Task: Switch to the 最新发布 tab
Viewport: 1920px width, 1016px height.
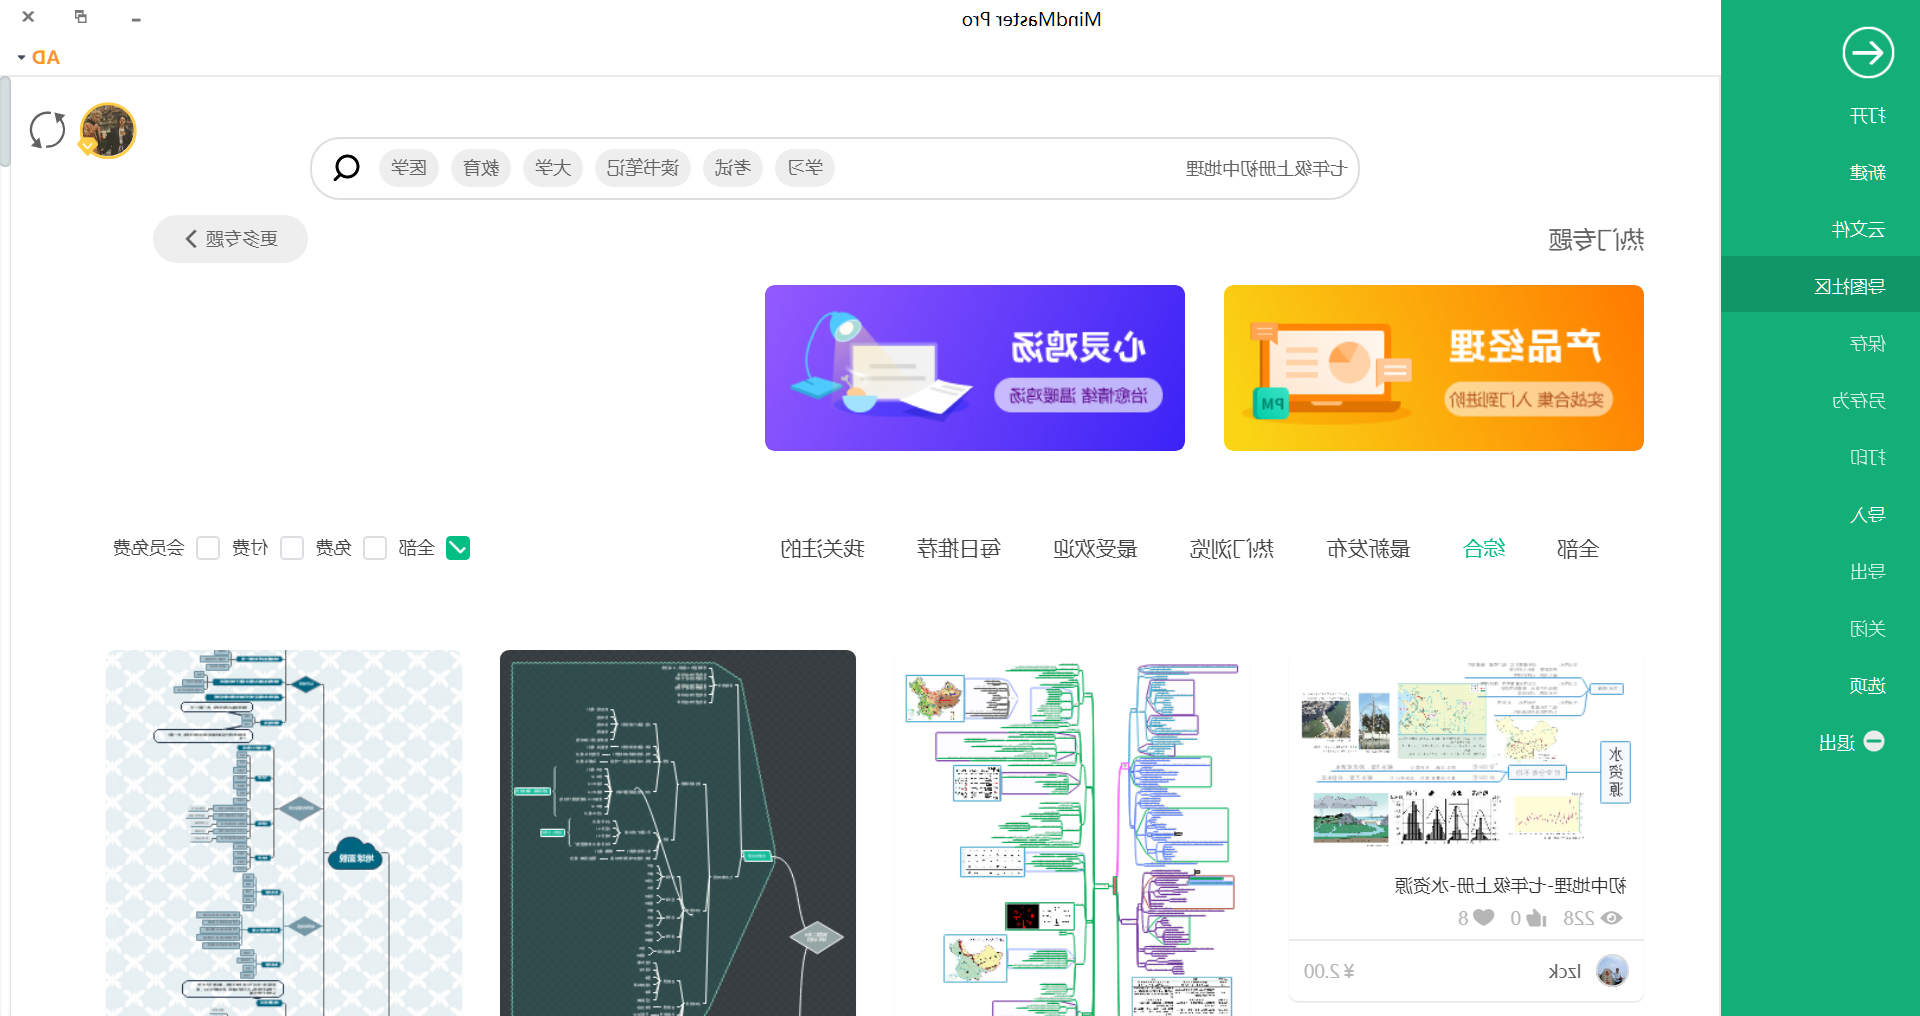Action: click(x=1368, y=548)
